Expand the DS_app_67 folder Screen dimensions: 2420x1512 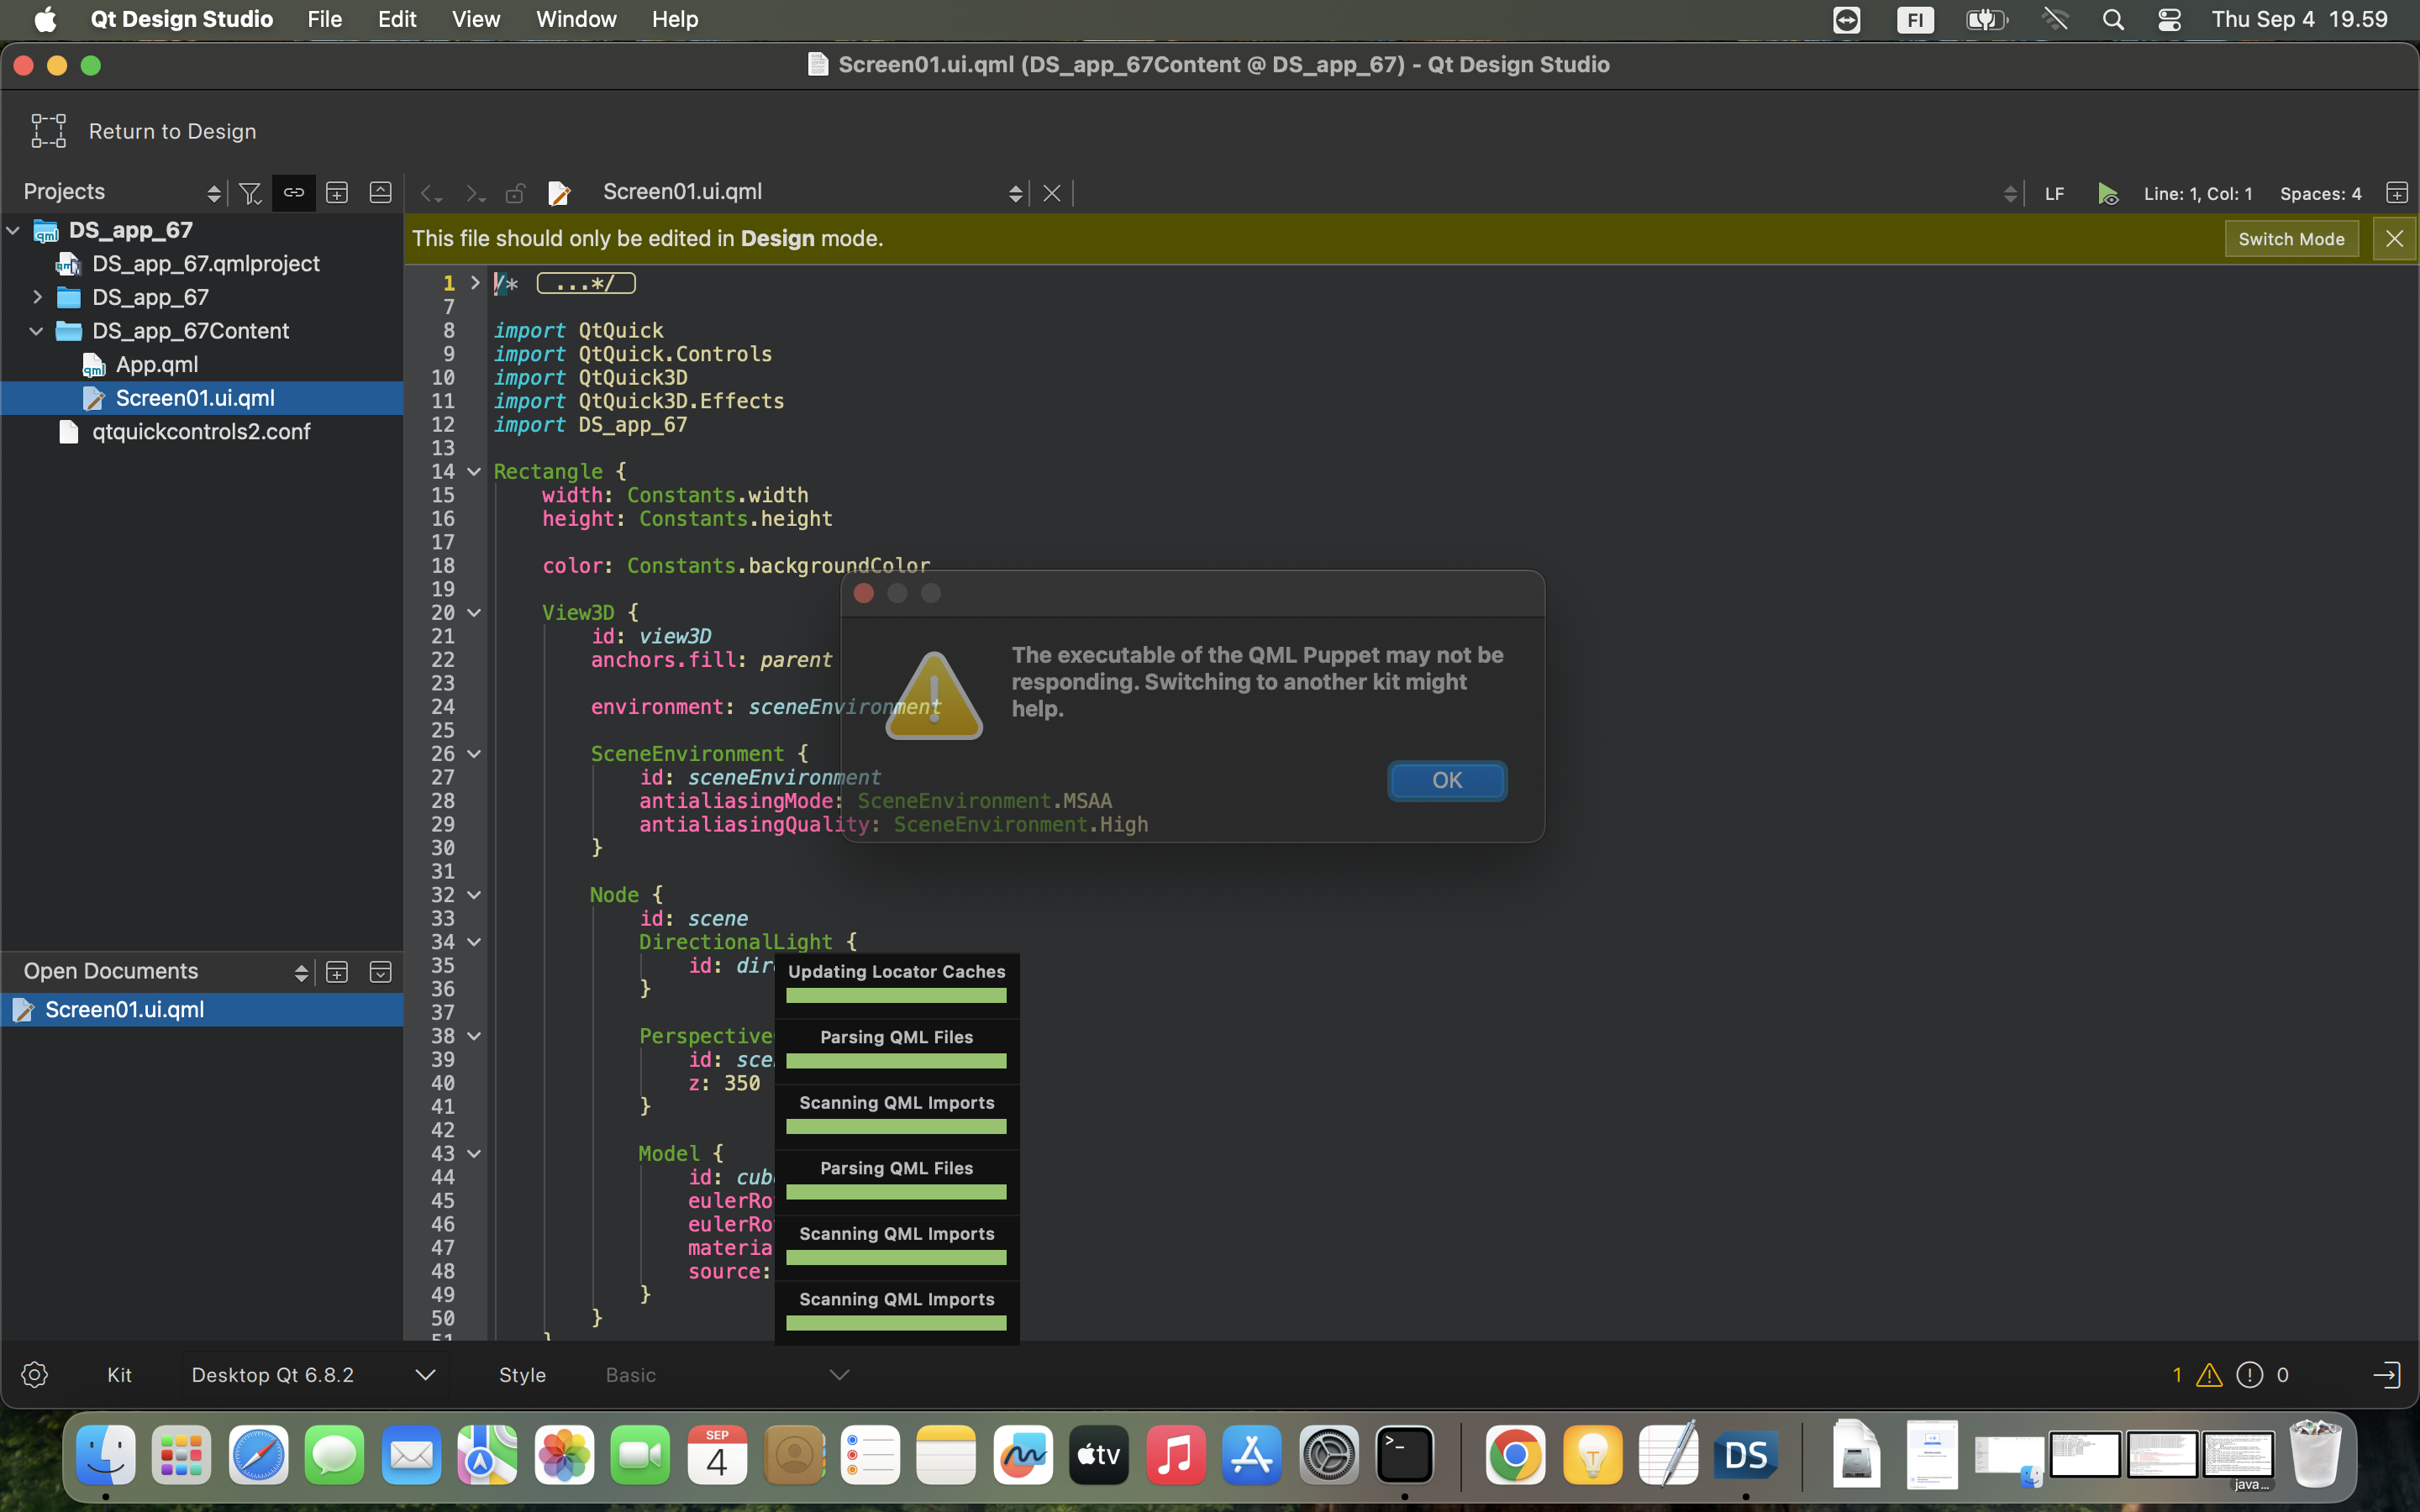point(37,297)
